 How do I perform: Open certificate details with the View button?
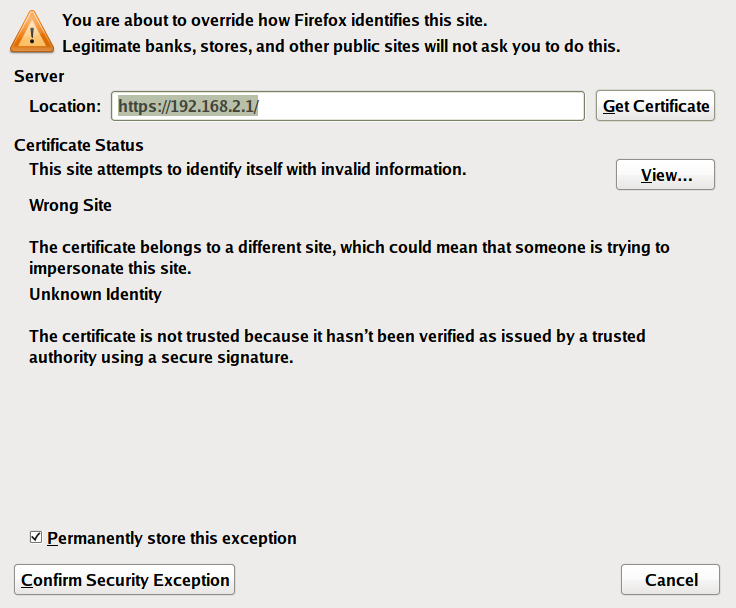[665, 175]
